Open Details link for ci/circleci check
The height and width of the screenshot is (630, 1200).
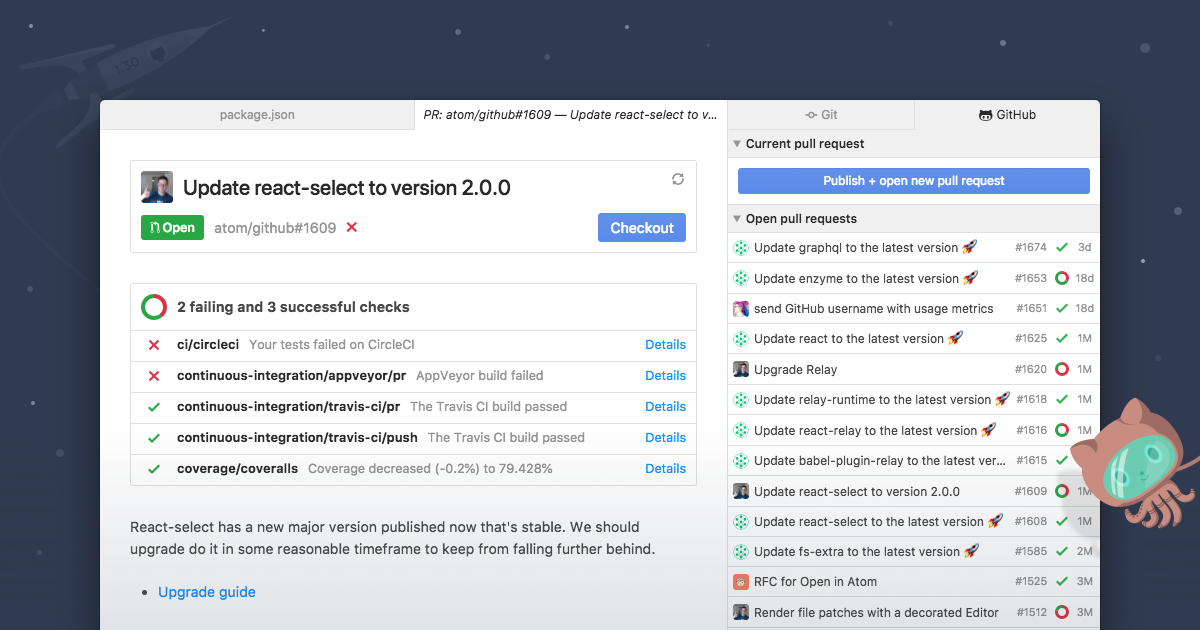point(665,344)
